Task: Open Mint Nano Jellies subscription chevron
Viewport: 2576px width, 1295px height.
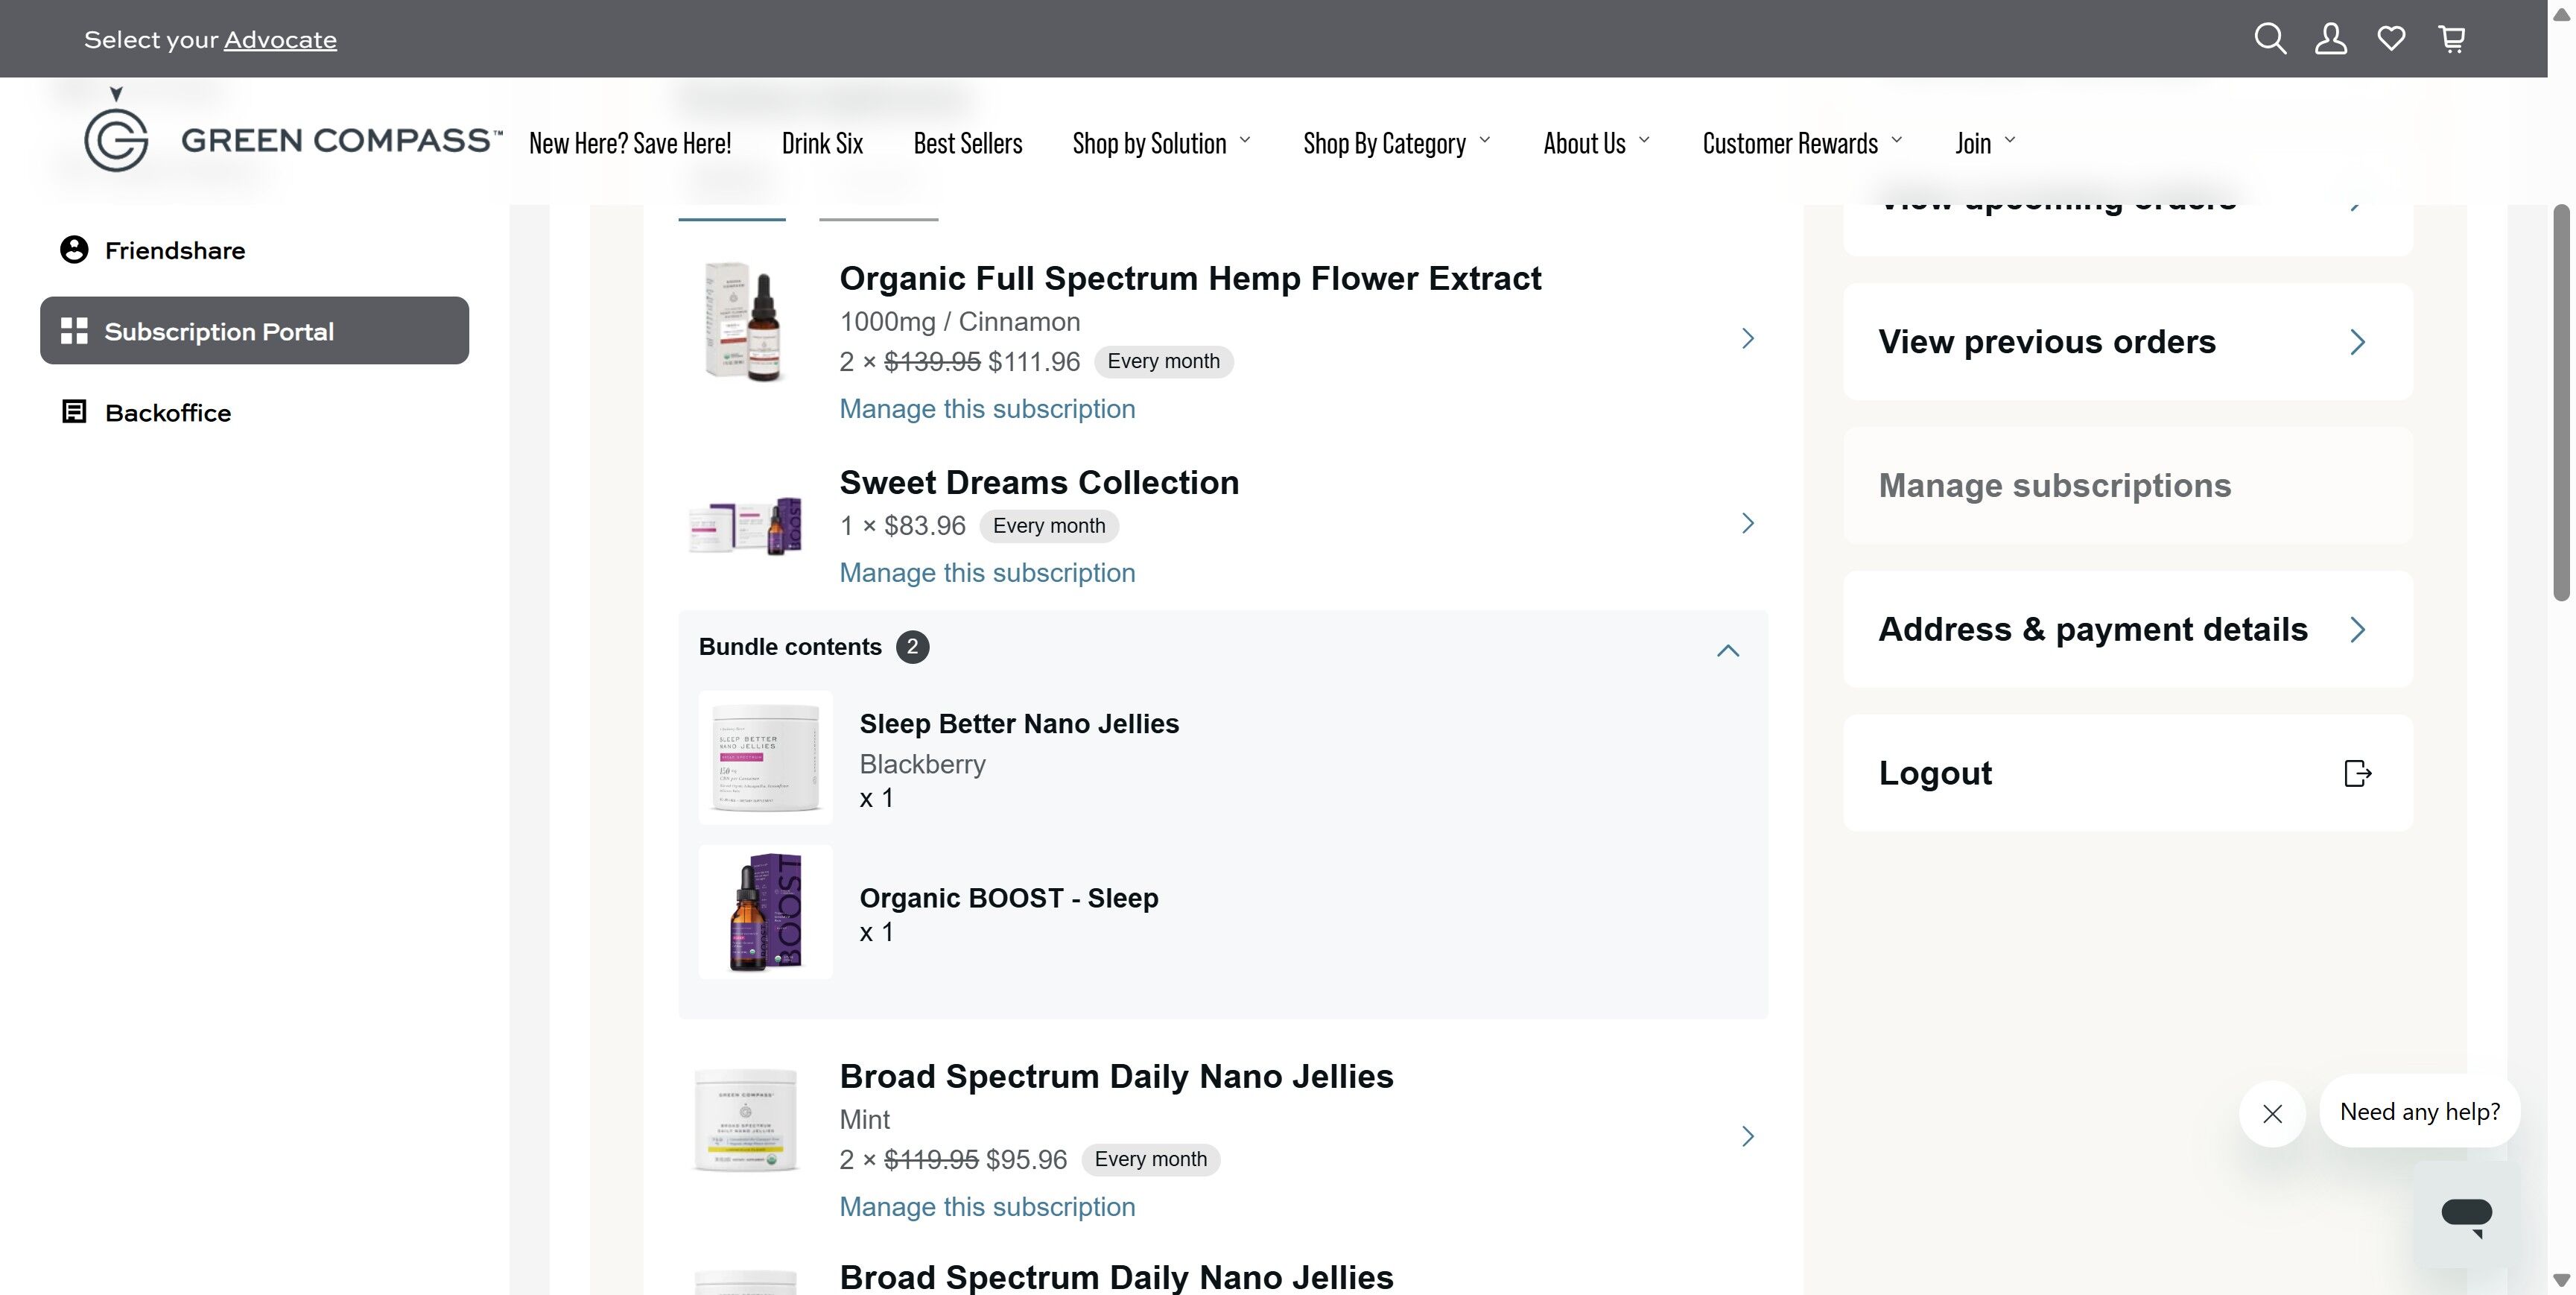Action: pyautogui.click(x=1748, y=1136)
